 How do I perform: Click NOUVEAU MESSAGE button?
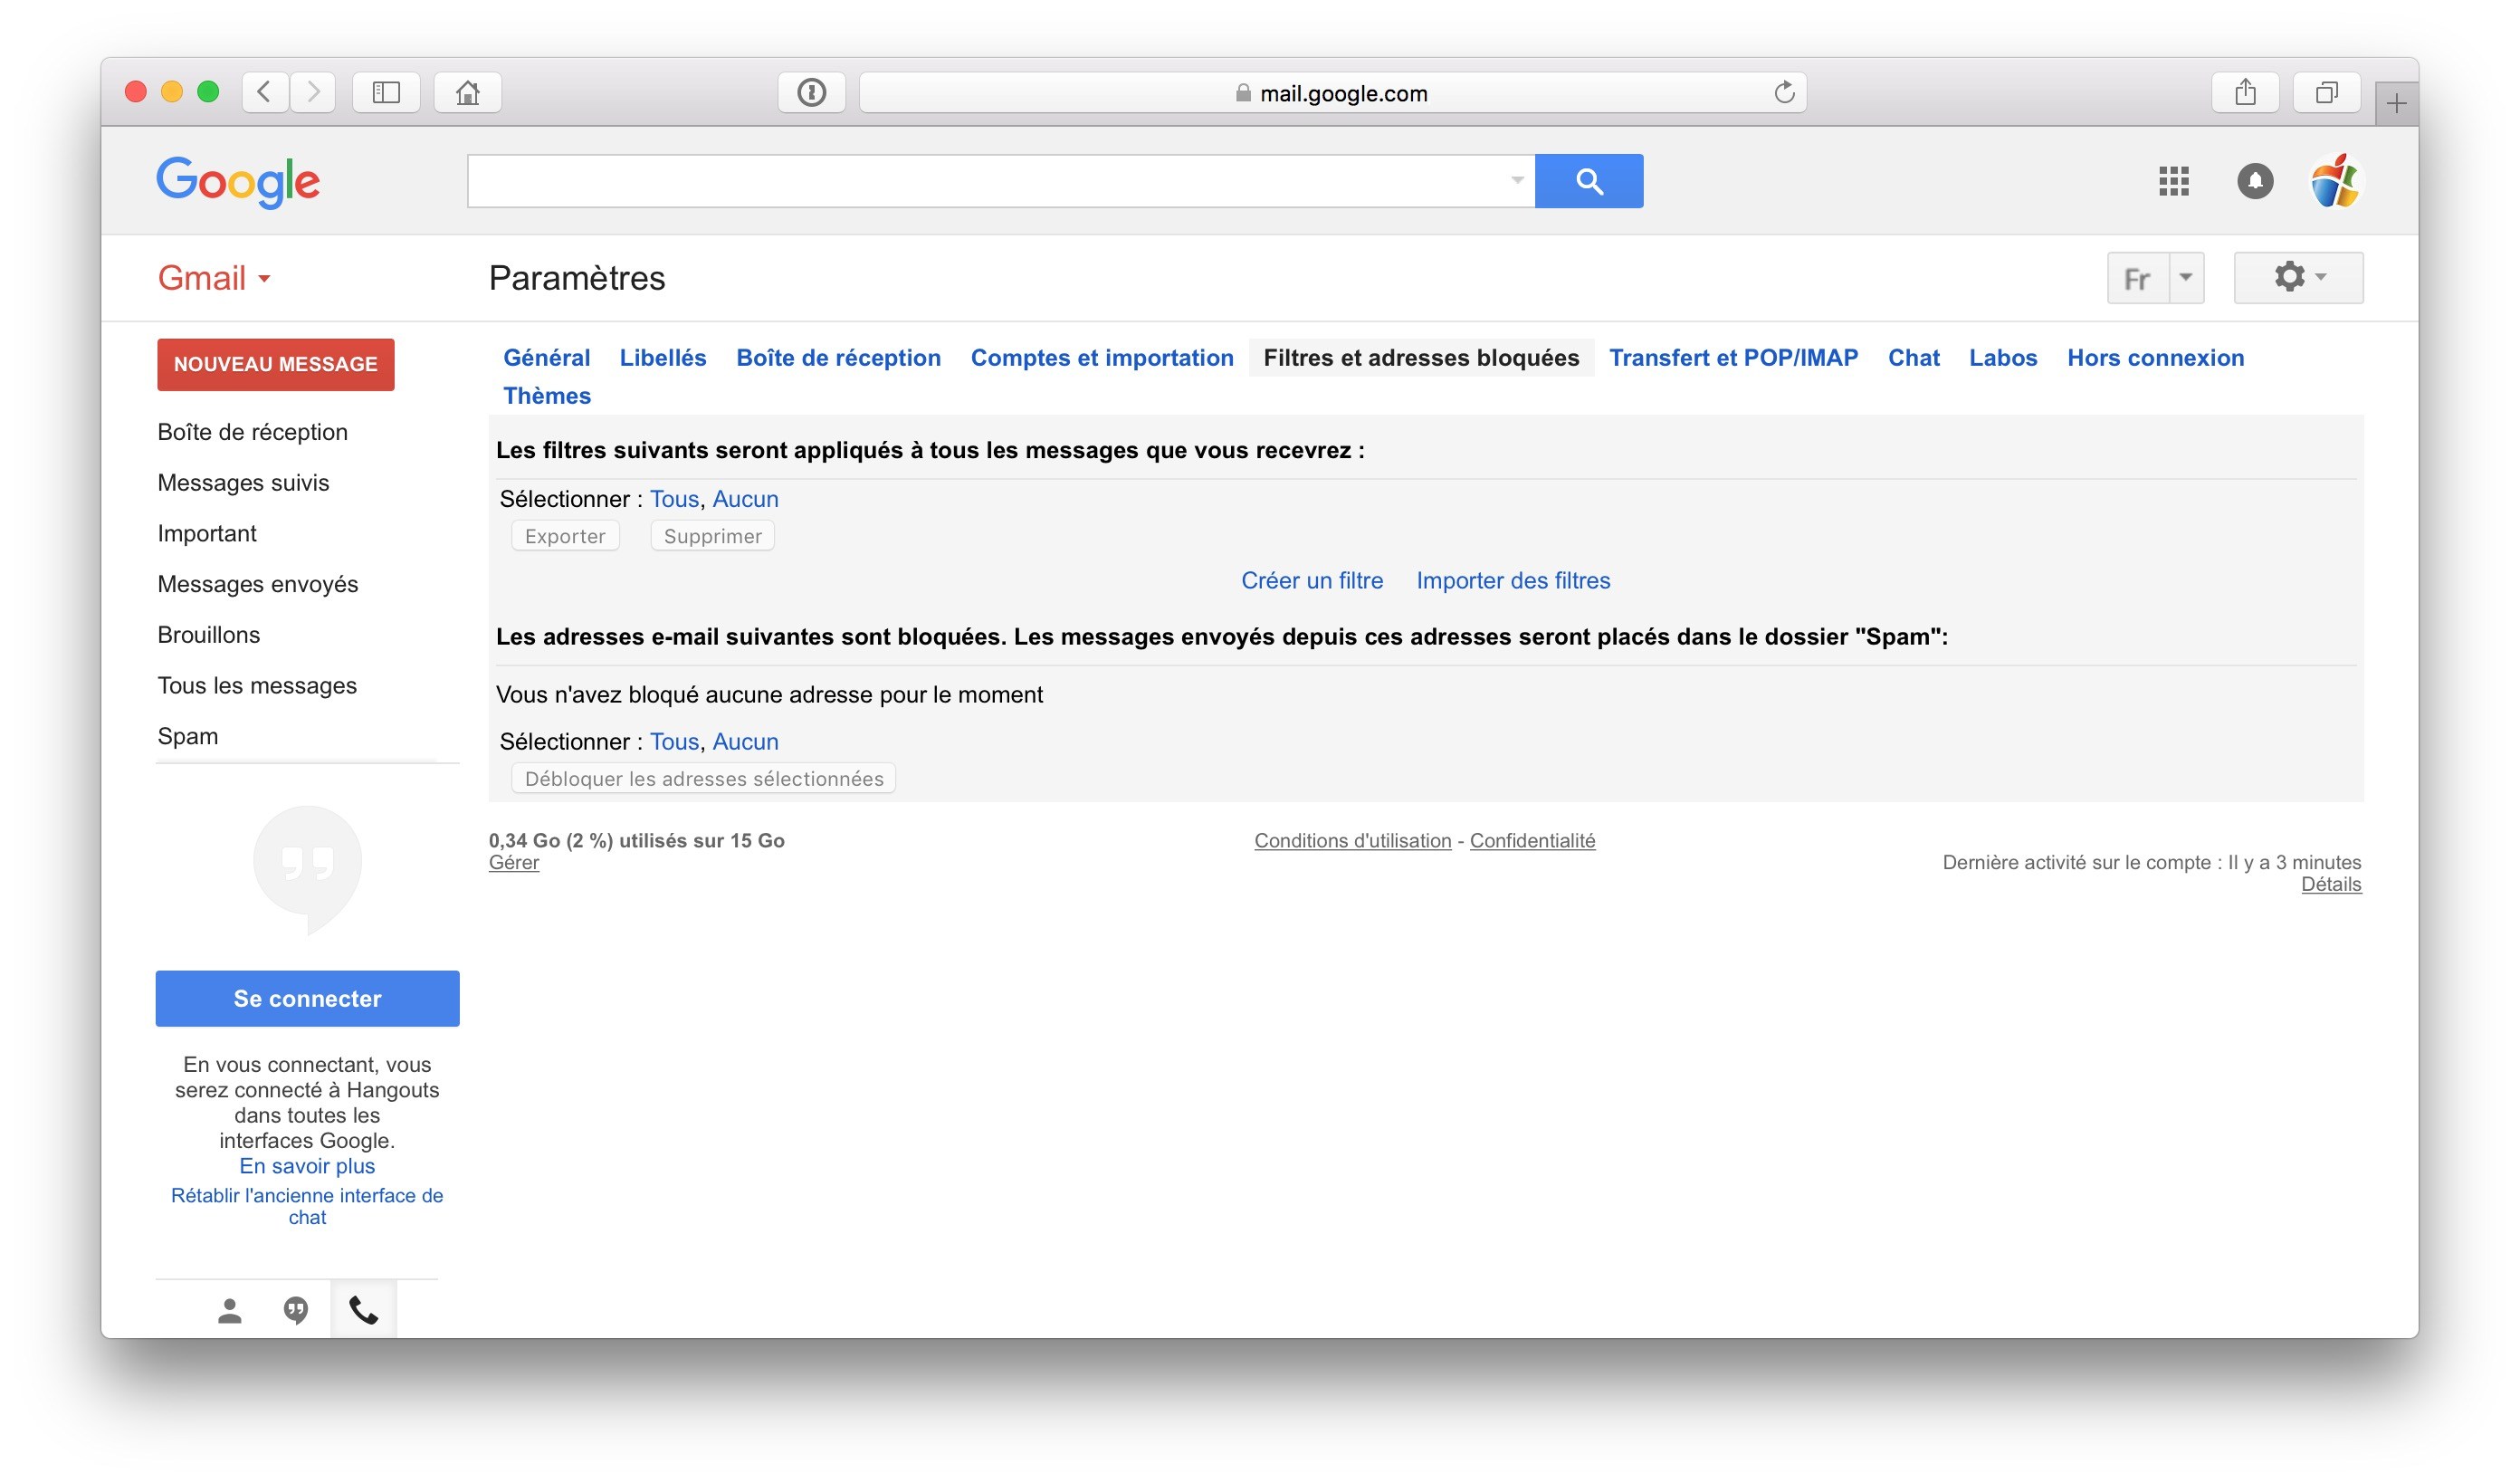276,364
